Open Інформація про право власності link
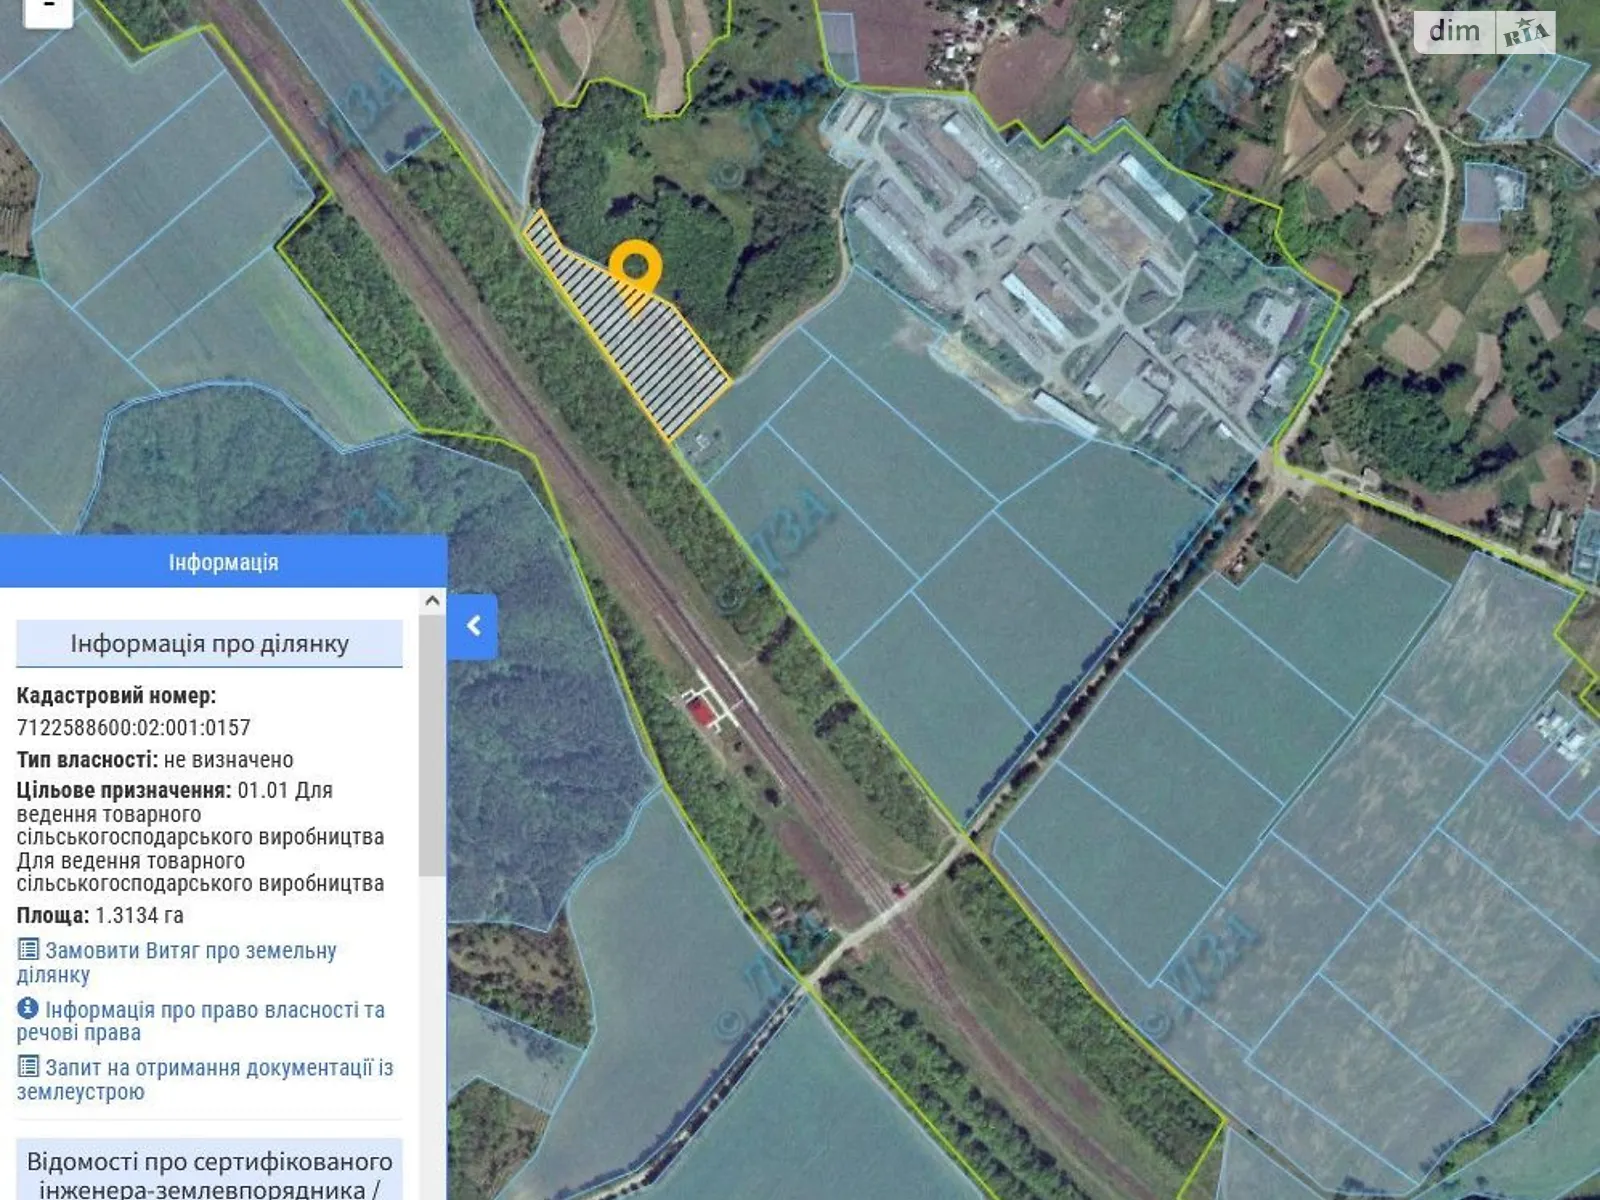This screenshot has width=1600, height=1200. tap(214, 1011)
